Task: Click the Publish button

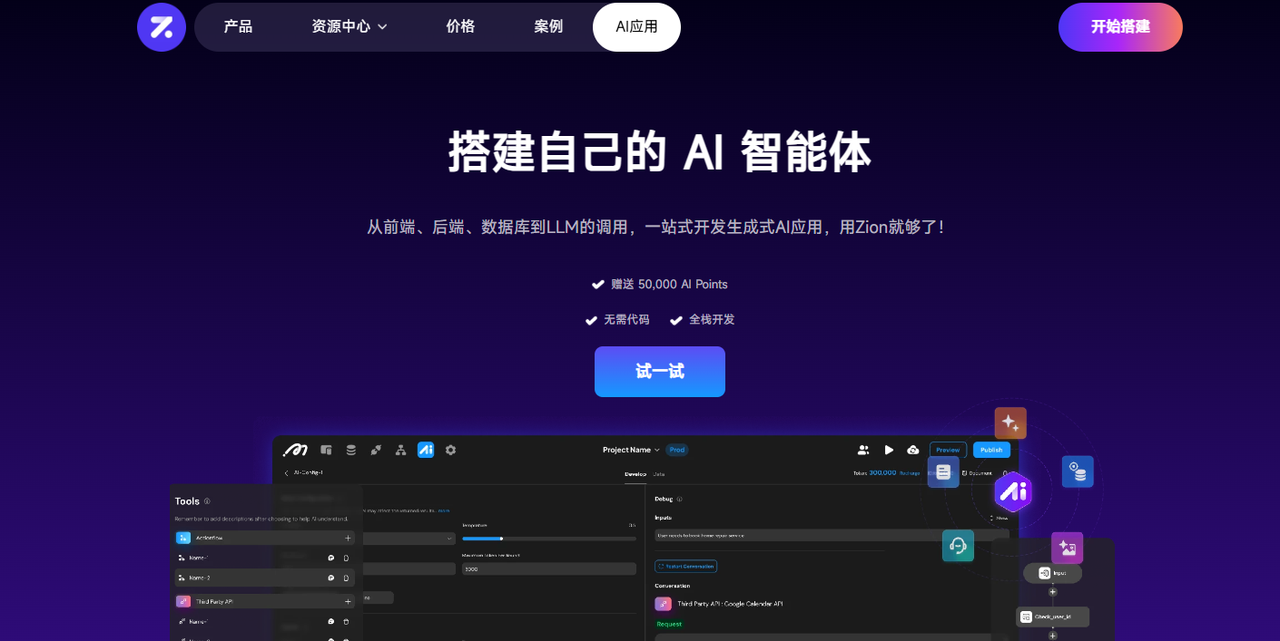Action: pos(991,450)
